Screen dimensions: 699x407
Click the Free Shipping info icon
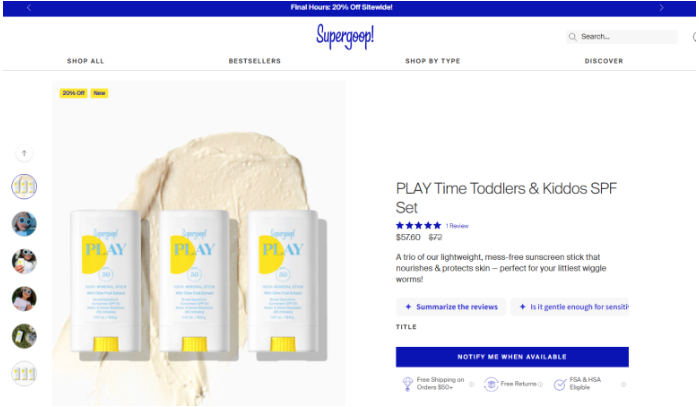tap(471, 384)
